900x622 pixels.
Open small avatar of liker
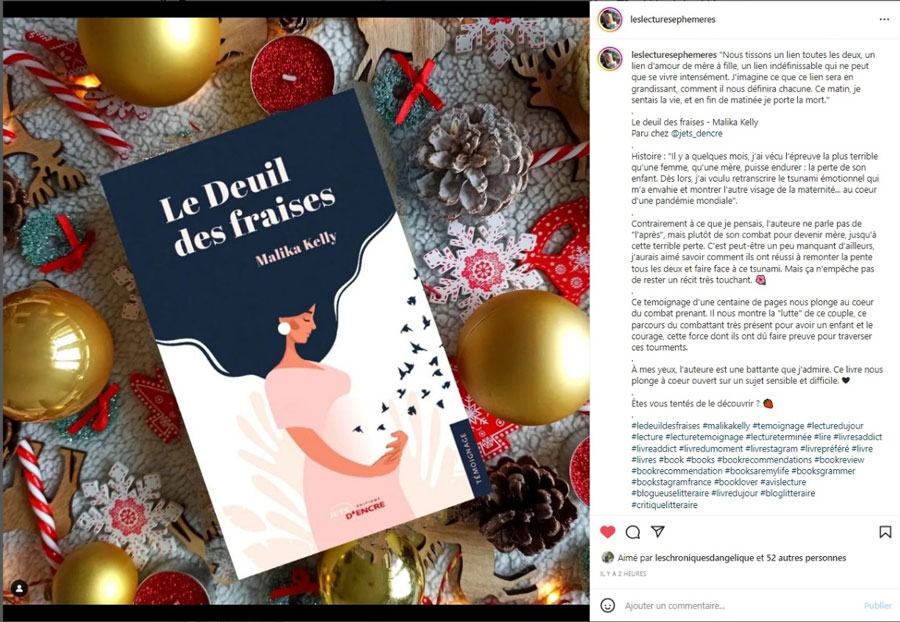607,557
